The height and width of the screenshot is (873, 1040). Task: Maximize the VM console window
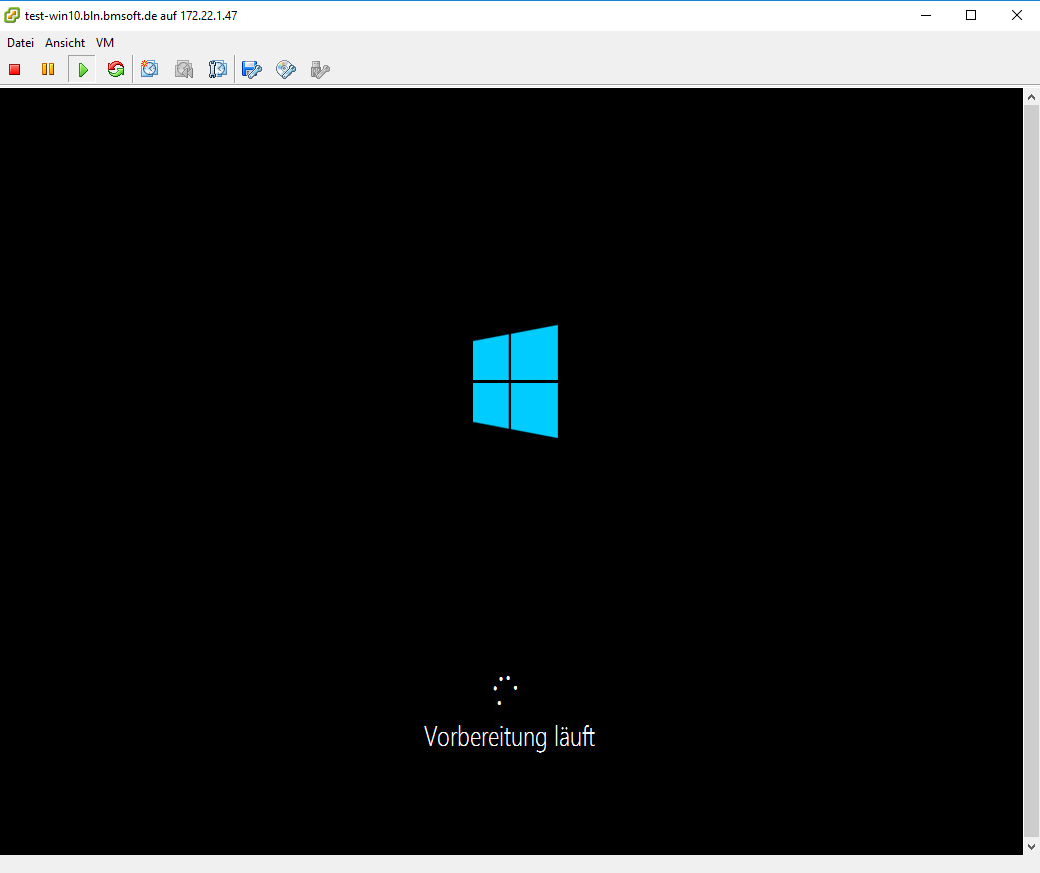click(x=971, y=15)
